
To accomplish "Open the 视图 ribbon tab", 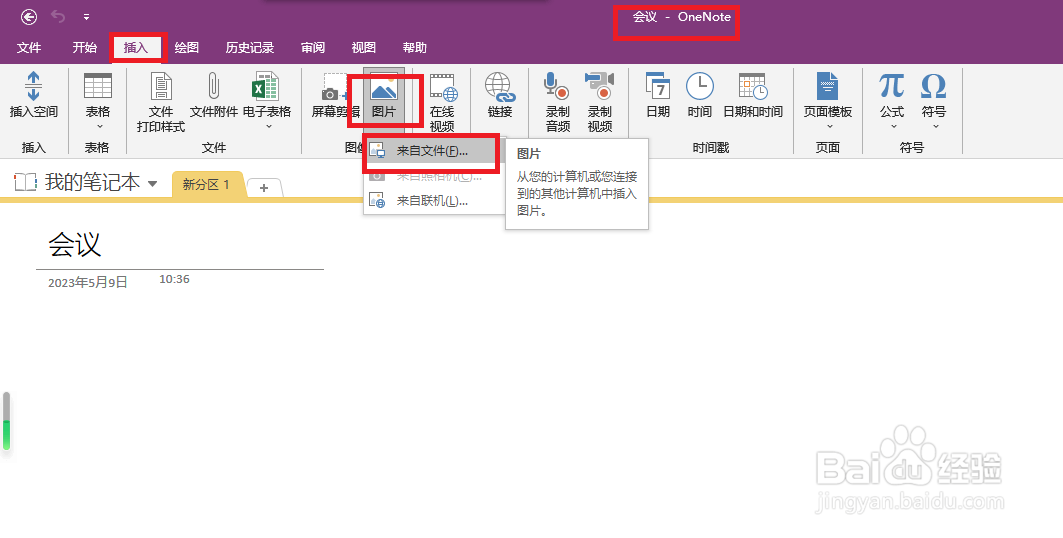I will point(363,47).
